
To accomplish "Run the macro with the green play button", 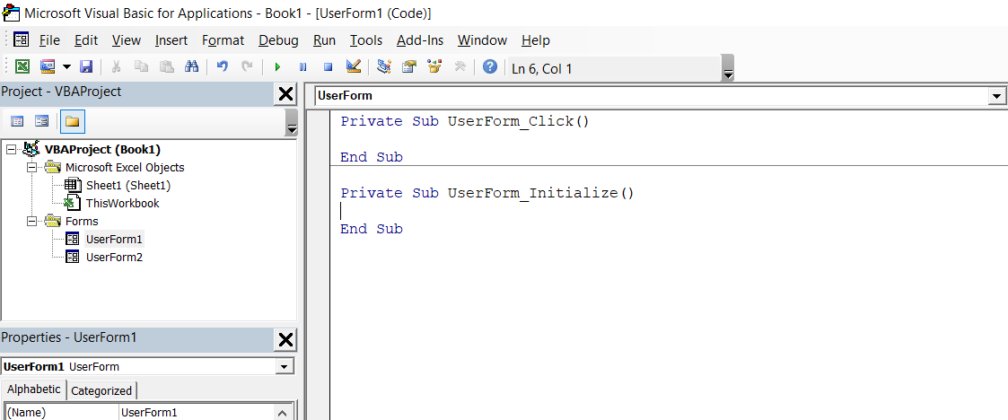I will pos(277,67).
